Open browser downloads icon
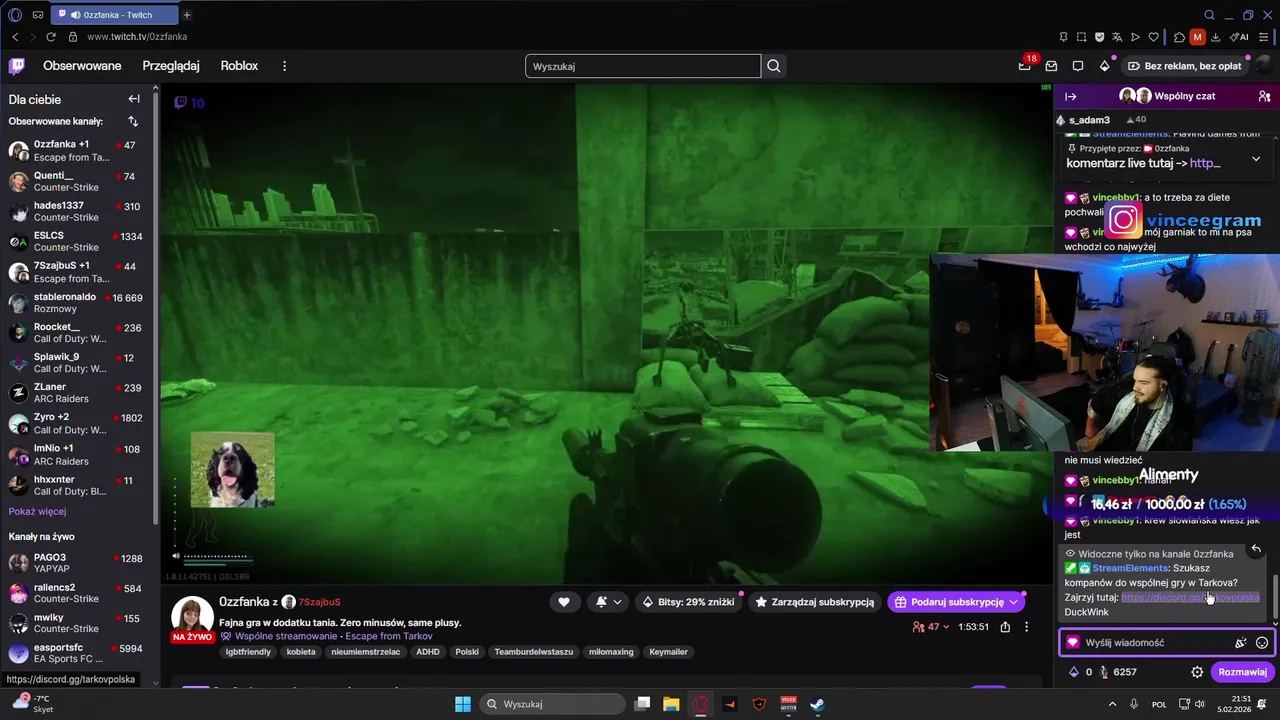1280x720 pixels. click(1215, 37)
